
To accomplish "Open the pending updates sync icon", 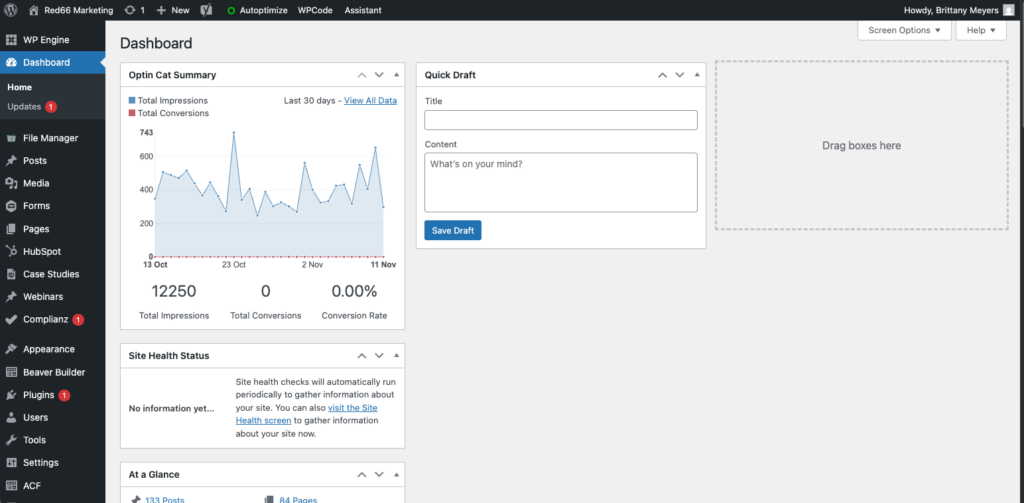I will 130,10.
